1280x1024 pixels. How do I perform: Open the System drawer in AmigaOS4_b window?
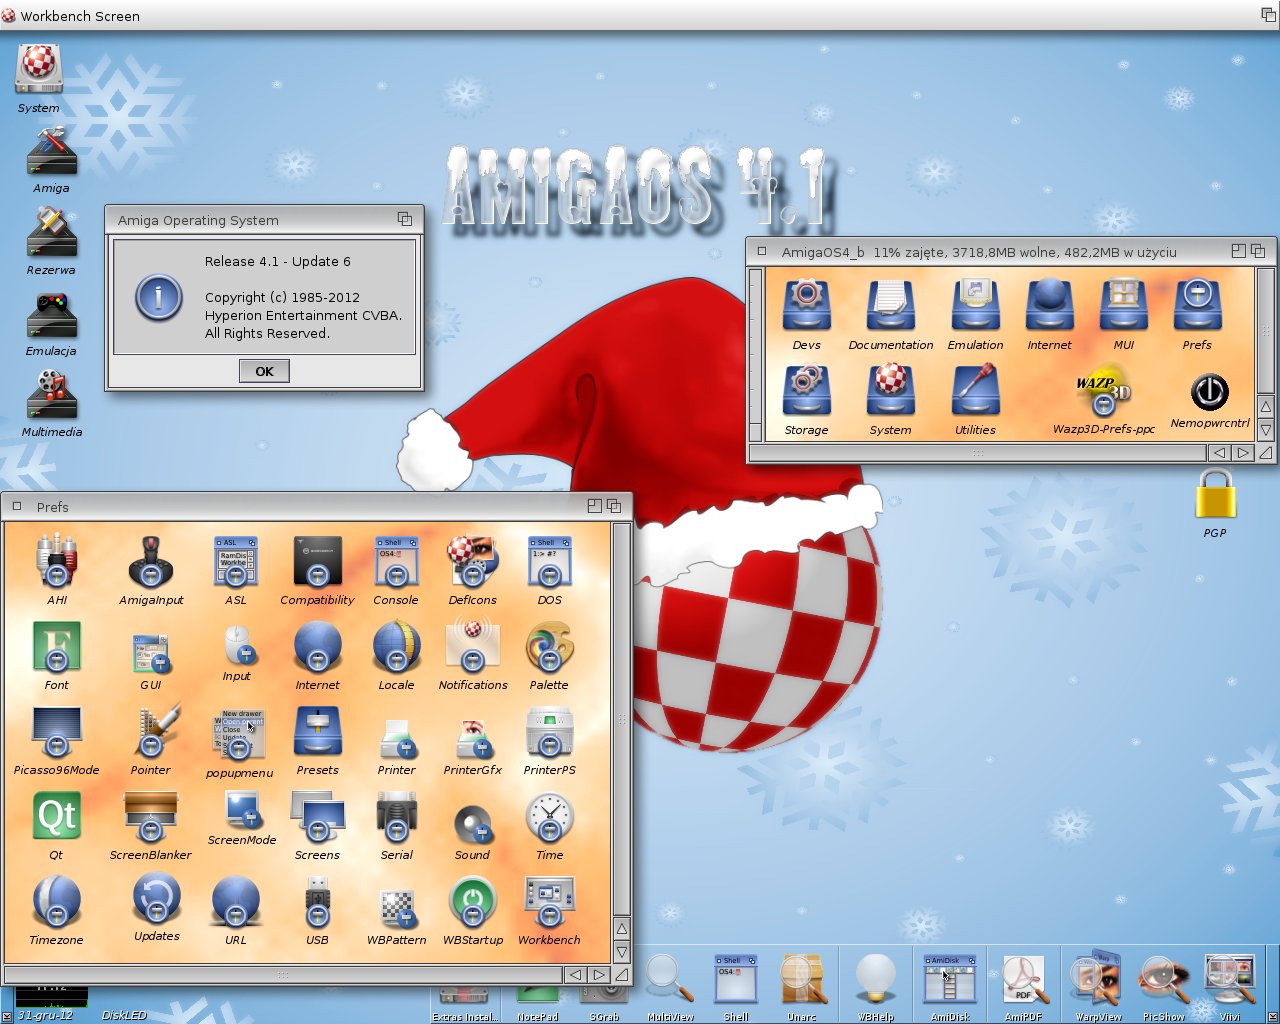[x=890, y=390]
